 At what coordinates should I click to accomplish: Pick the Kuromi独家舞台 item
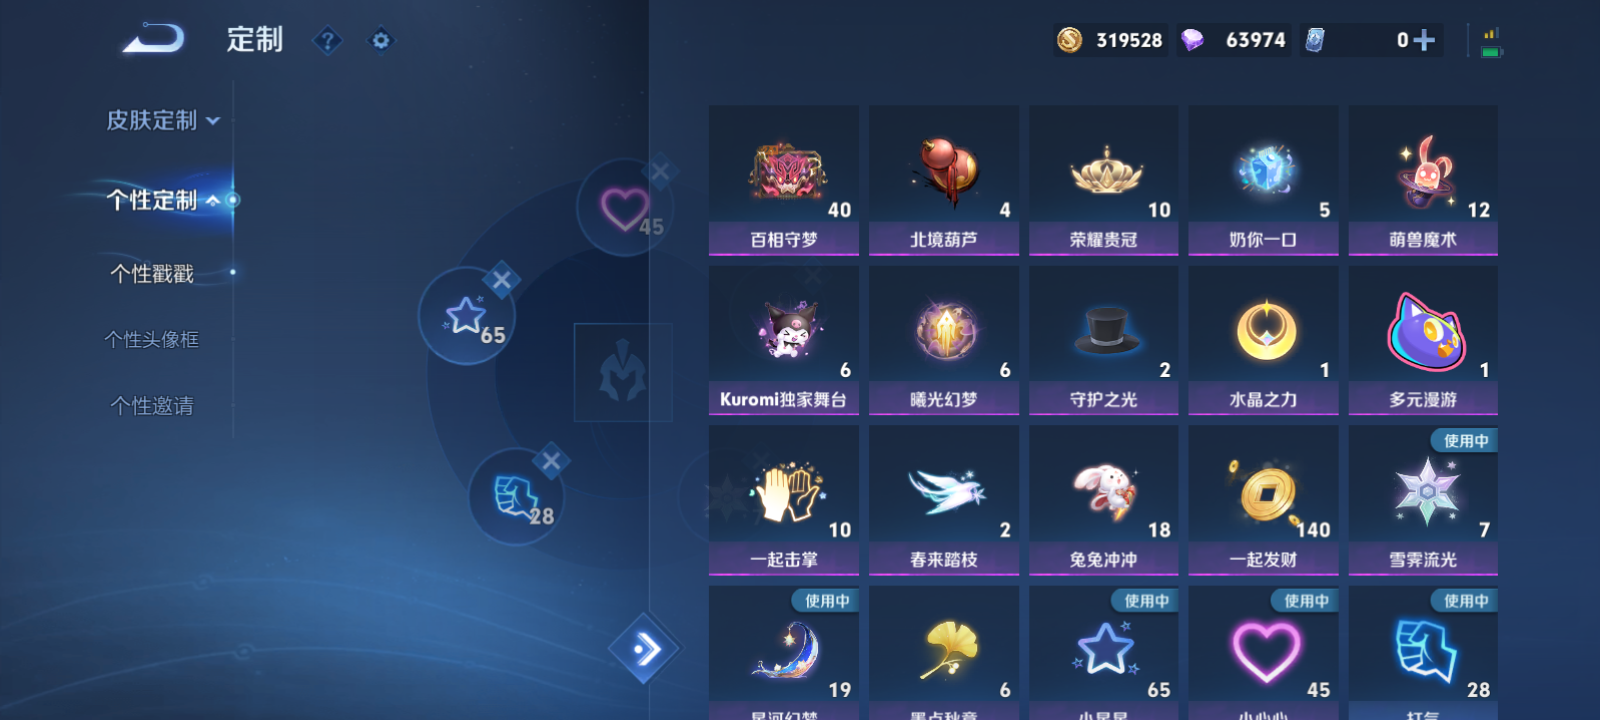[784, 340]
